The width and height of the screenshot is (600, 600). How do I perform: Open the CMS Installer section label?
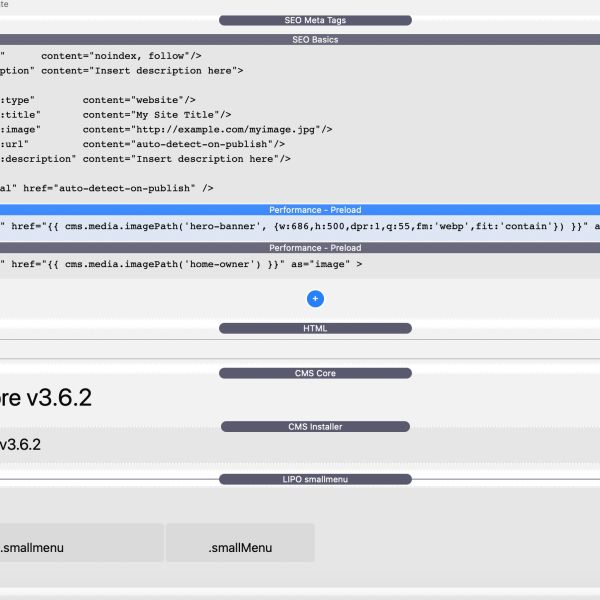[x=315, y=427]
